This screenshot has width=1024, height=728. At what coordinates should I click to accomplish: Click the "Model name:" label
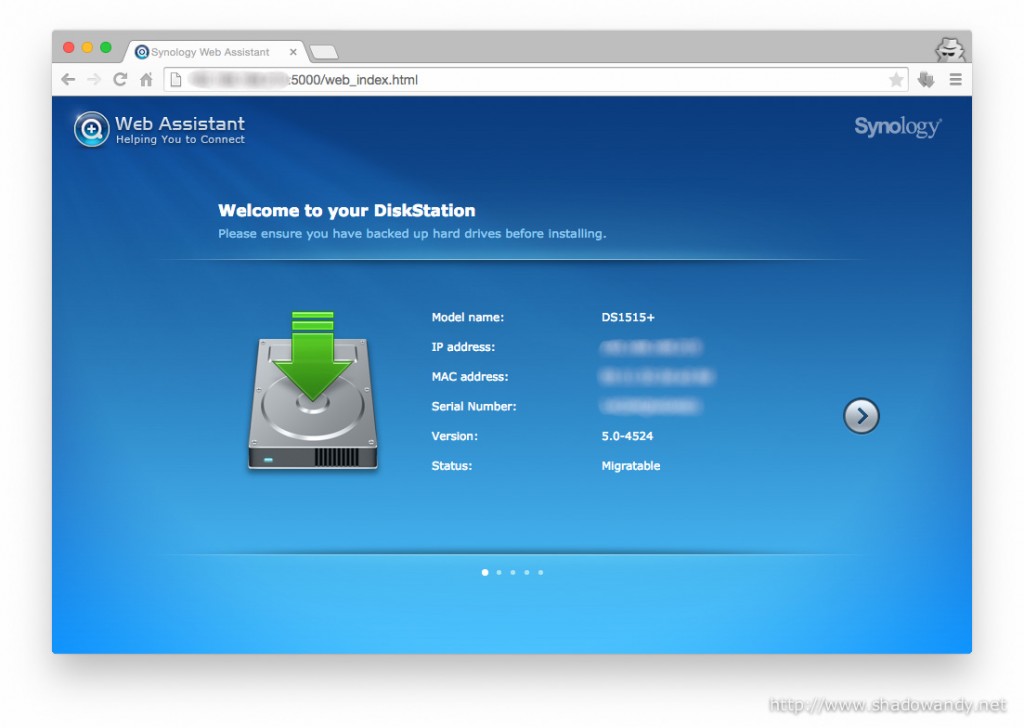(468, 317)
